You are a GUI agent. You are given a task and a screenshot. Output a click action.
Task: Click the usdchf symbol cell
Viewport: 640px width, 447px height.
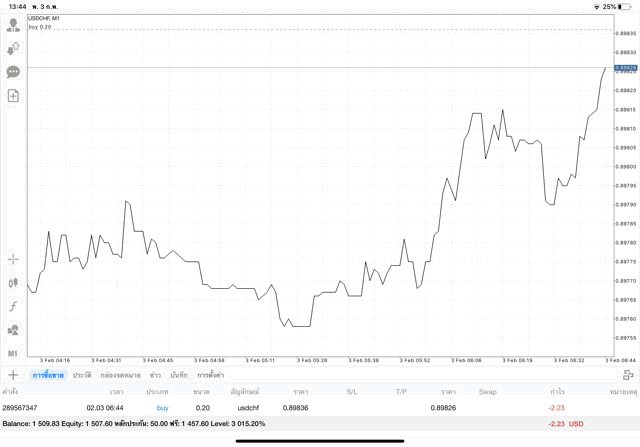[248, 408]
